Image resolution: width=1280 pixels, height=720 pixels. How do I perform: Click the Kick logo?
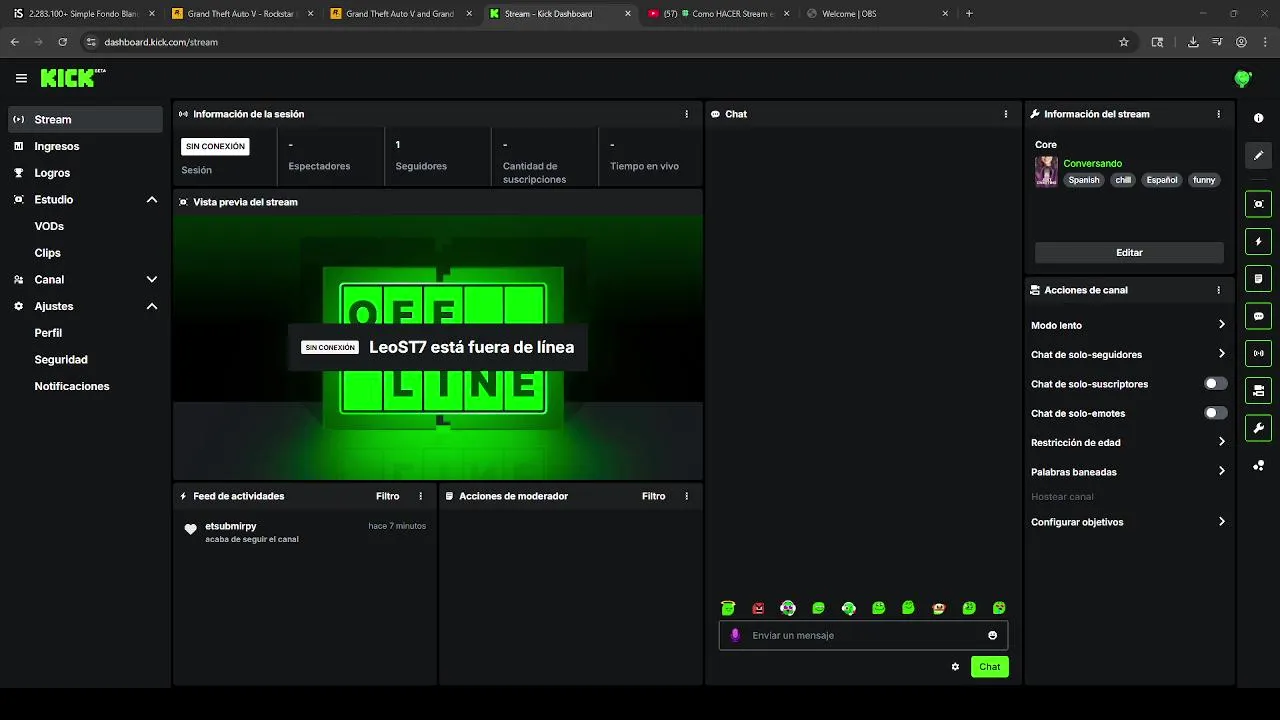(73, 78)
